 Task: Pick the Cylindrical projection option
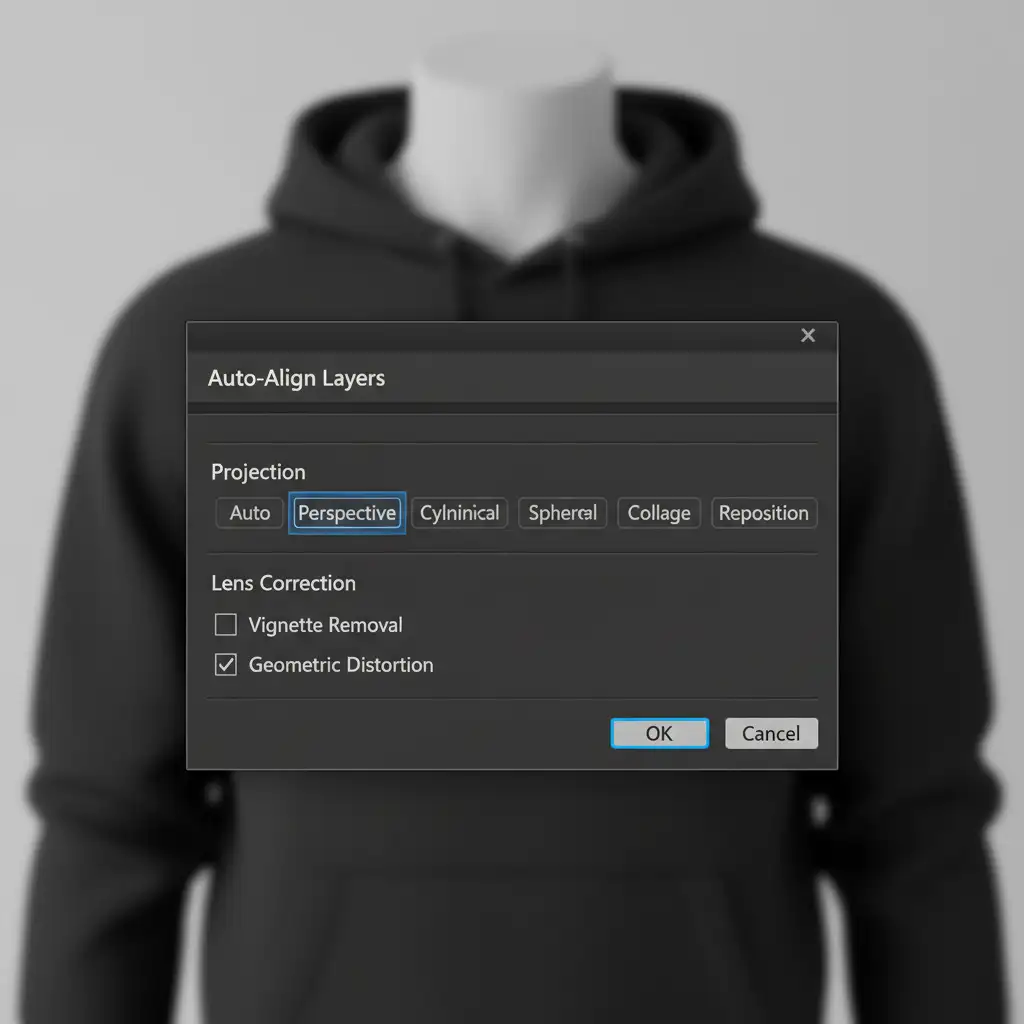click(460, 513)
